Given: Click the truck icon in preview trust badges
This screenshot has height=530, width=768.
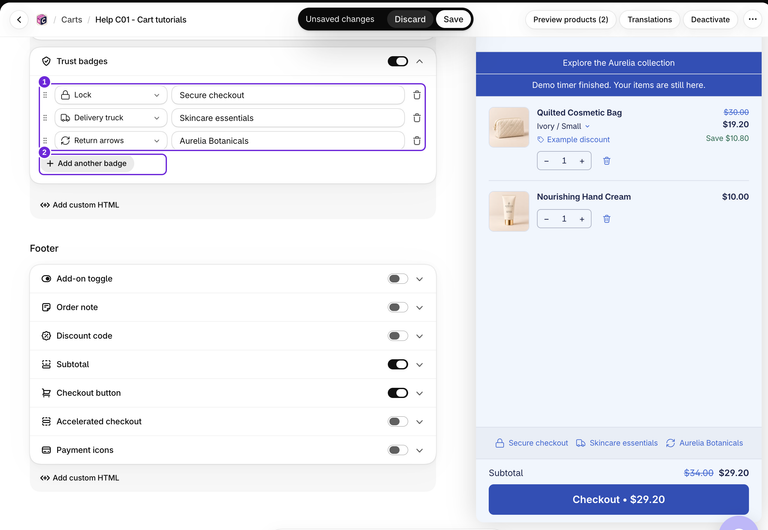Looking at the screenshot, I should coord(581,443).
